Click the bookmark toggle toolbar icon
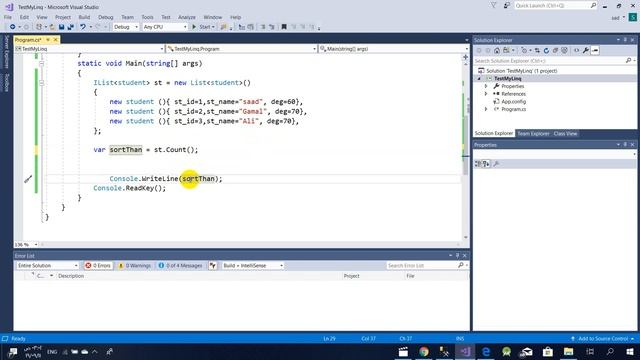This screenshot has width=640, height=360. pos(284,27)
